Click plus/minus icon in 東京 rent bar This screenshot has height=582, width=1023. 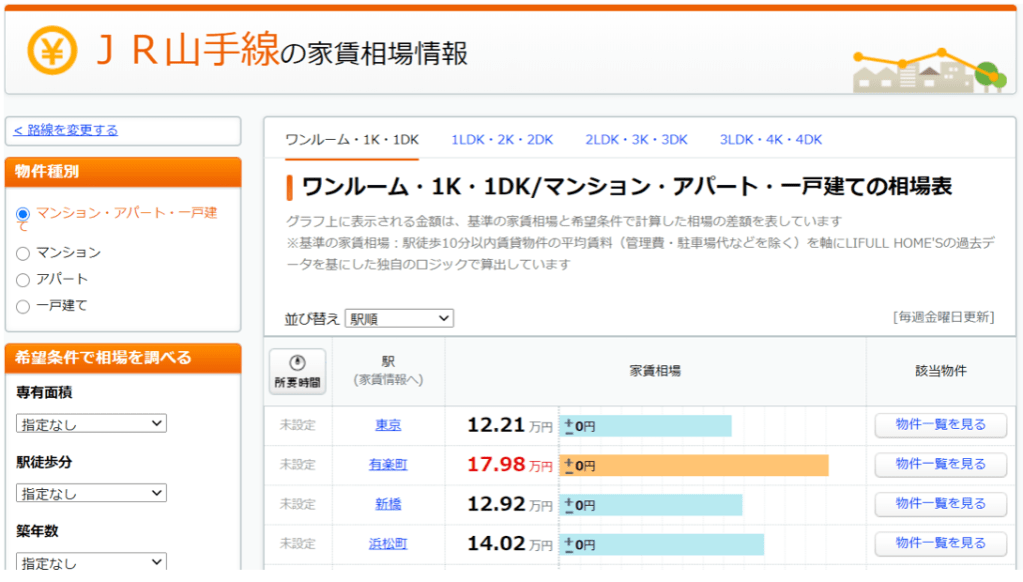click(569, 426)
